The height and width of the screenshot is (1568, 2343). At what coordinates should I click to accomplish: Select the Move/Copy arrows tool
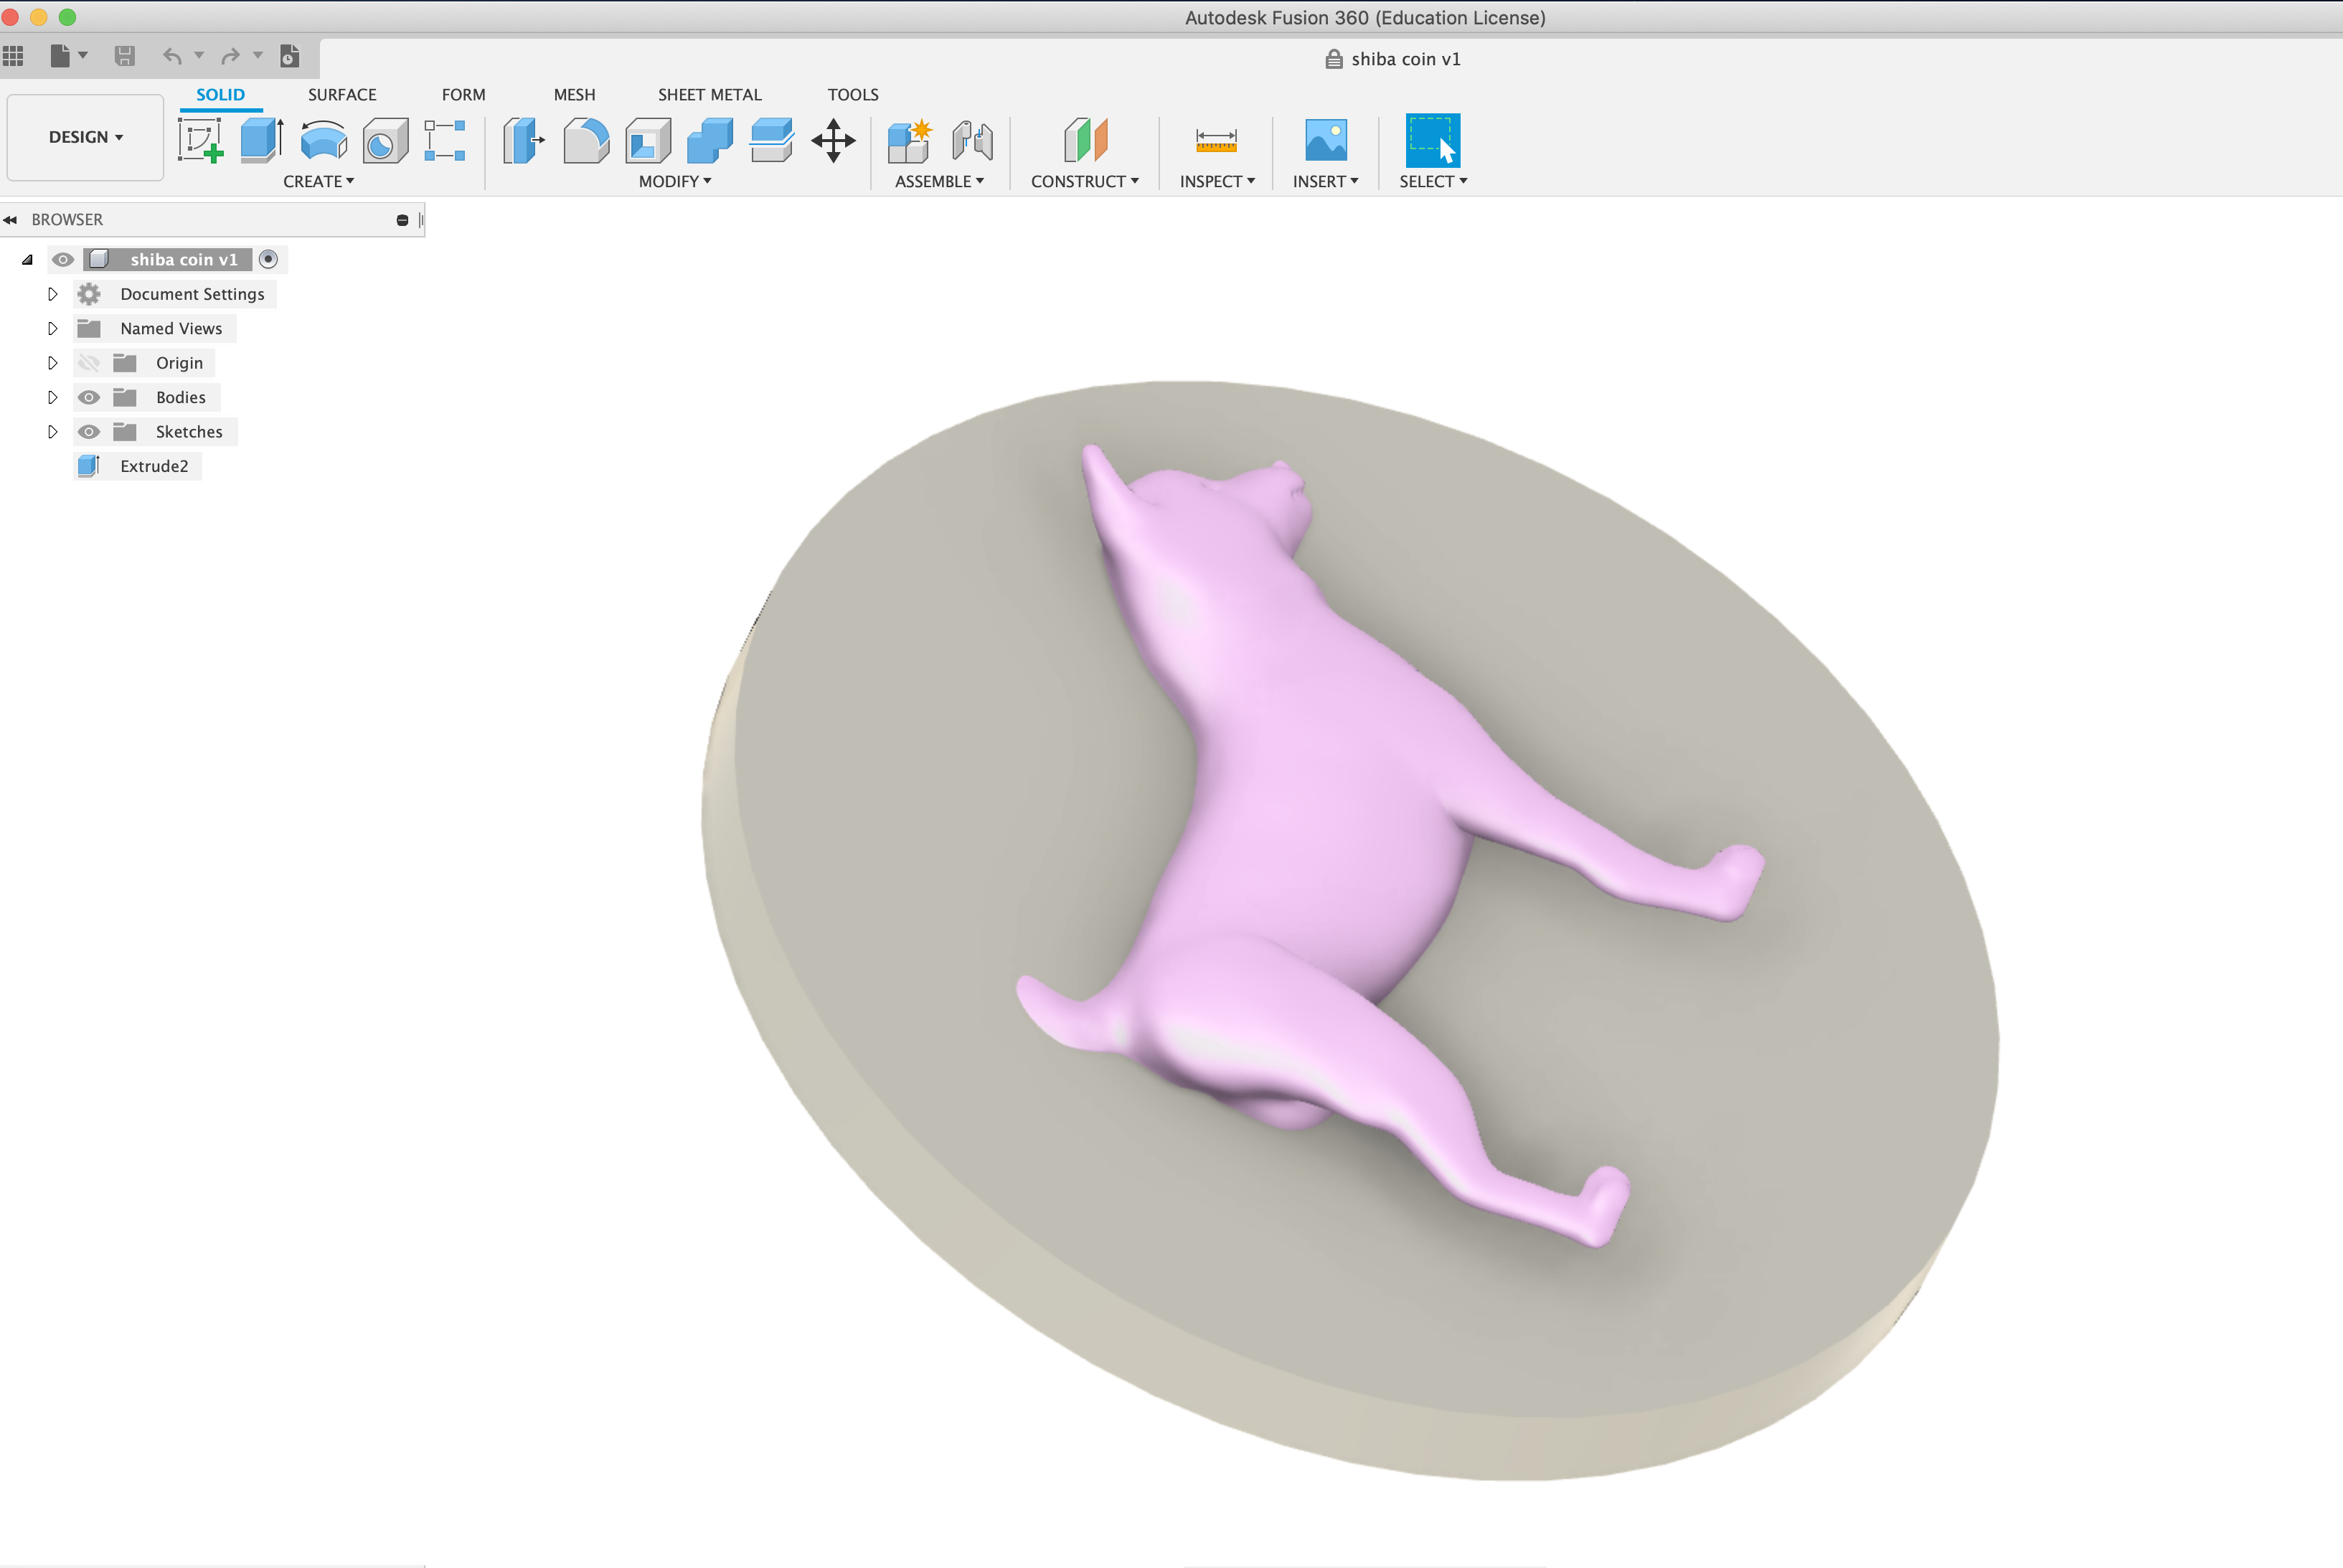pyautogui.click(x=833, y=140)
